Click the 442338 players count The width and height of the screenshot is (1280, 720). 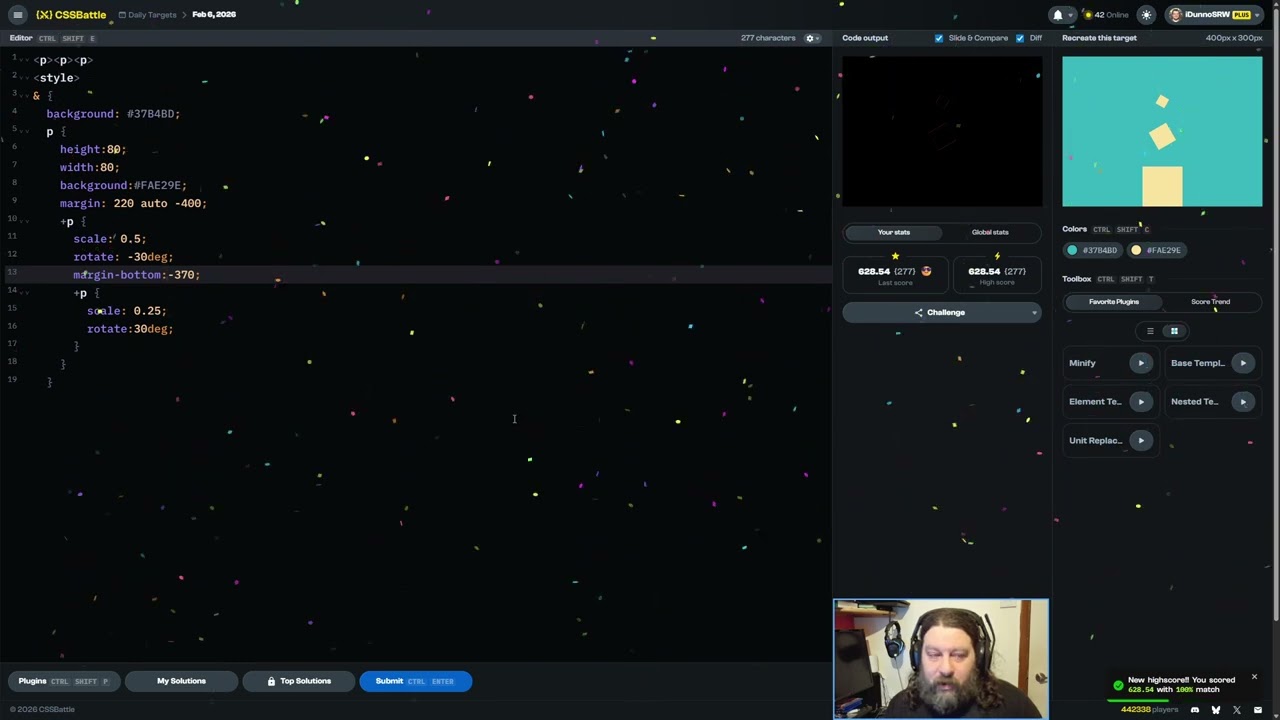[1149, 710]
